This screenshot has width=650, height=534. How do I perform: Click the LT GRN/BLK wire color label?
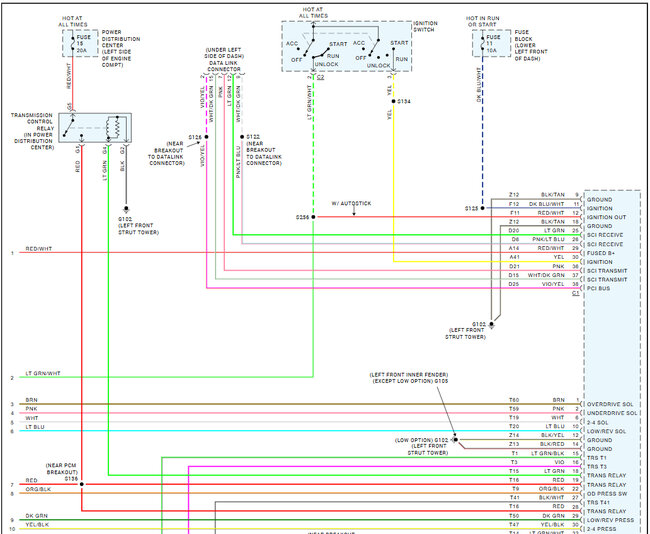tap(548, 454)
